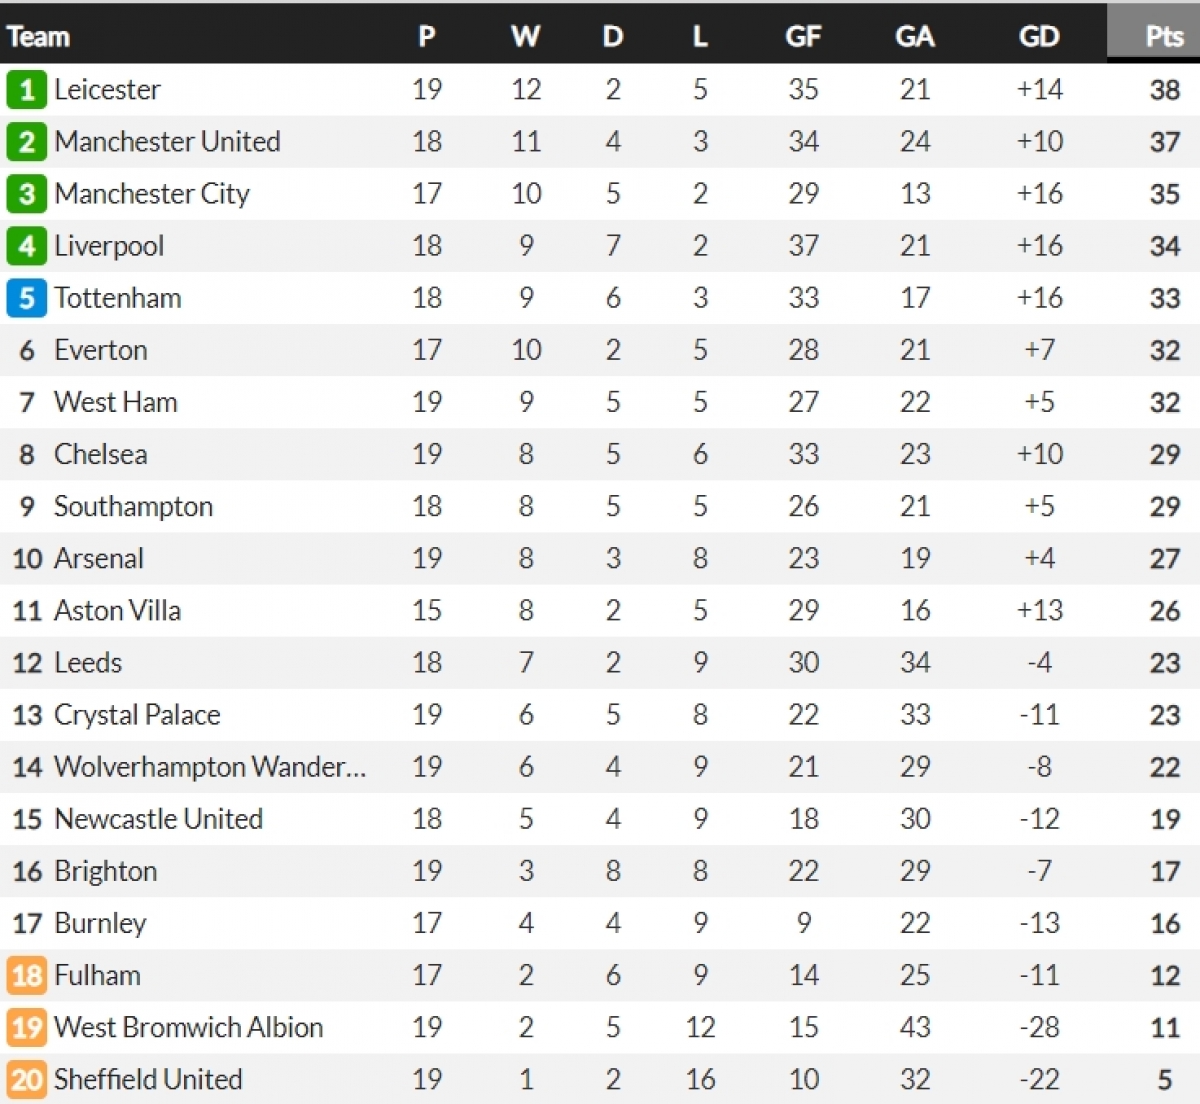This screenshot has height=1104, width=1200.
Task: Click Sheffield United's orange position 20 badge
Action: (27, 1079)
